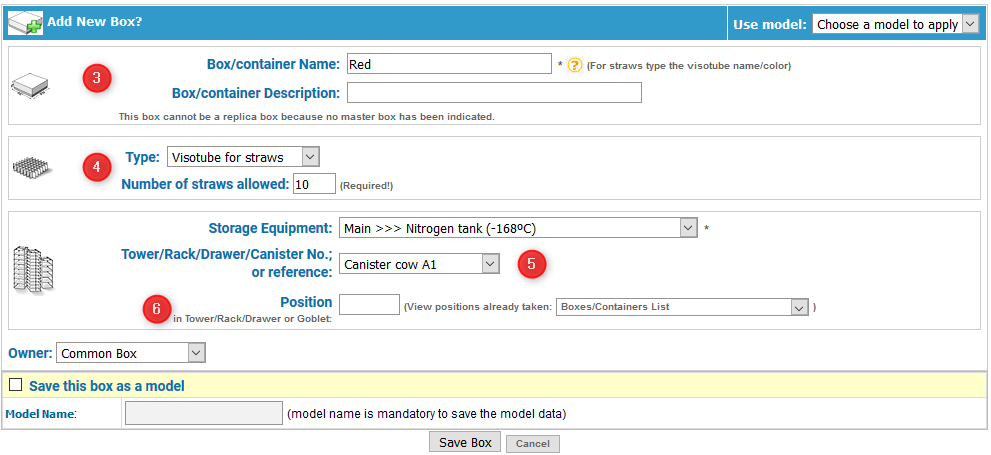
Task: Click the Owner label
Action: pos(30,353)
